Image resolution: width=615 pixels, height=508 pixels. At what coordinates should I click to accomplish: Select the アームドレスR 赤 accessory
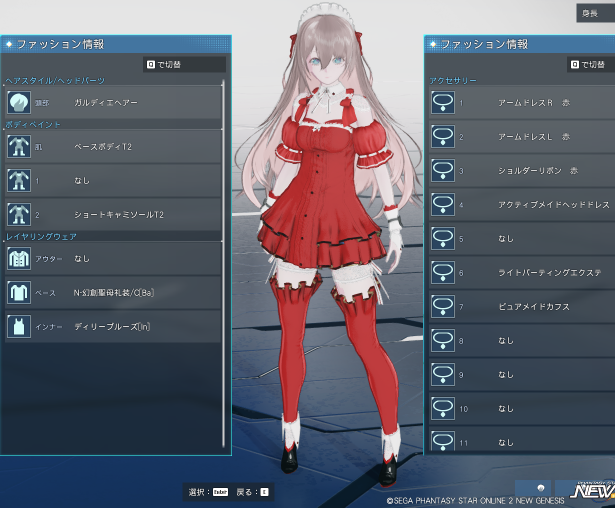pos(522,103)
